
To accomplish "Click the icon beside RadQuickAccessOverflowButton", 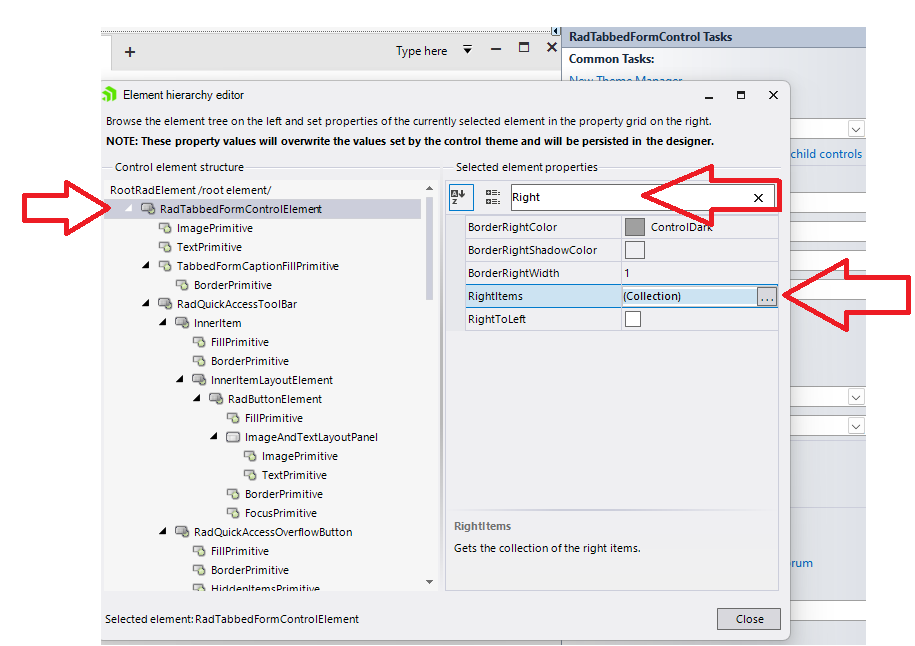I will click(x=182, y=532).
